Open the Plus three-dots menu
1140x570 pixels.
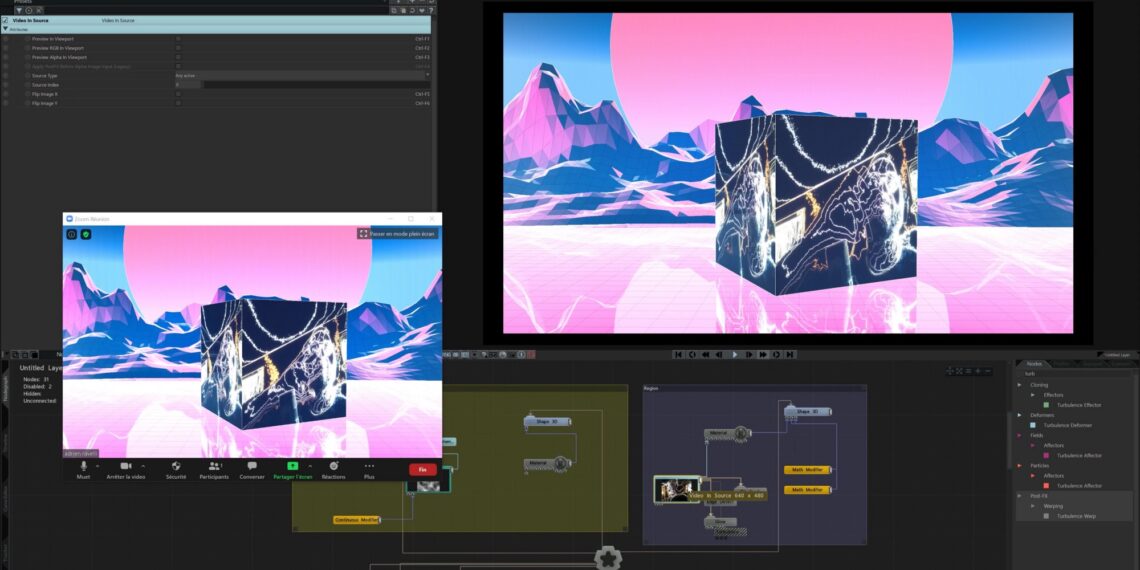tap(369, 466)
